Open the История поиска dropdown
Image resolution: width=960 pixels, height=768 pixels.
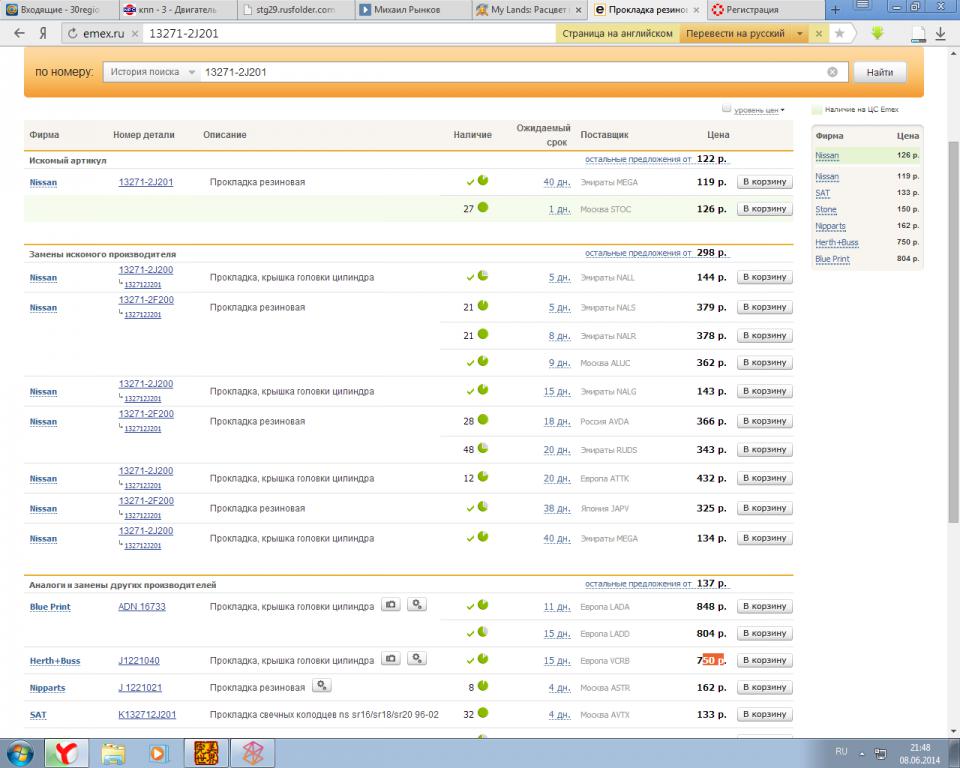coord(152,72)
